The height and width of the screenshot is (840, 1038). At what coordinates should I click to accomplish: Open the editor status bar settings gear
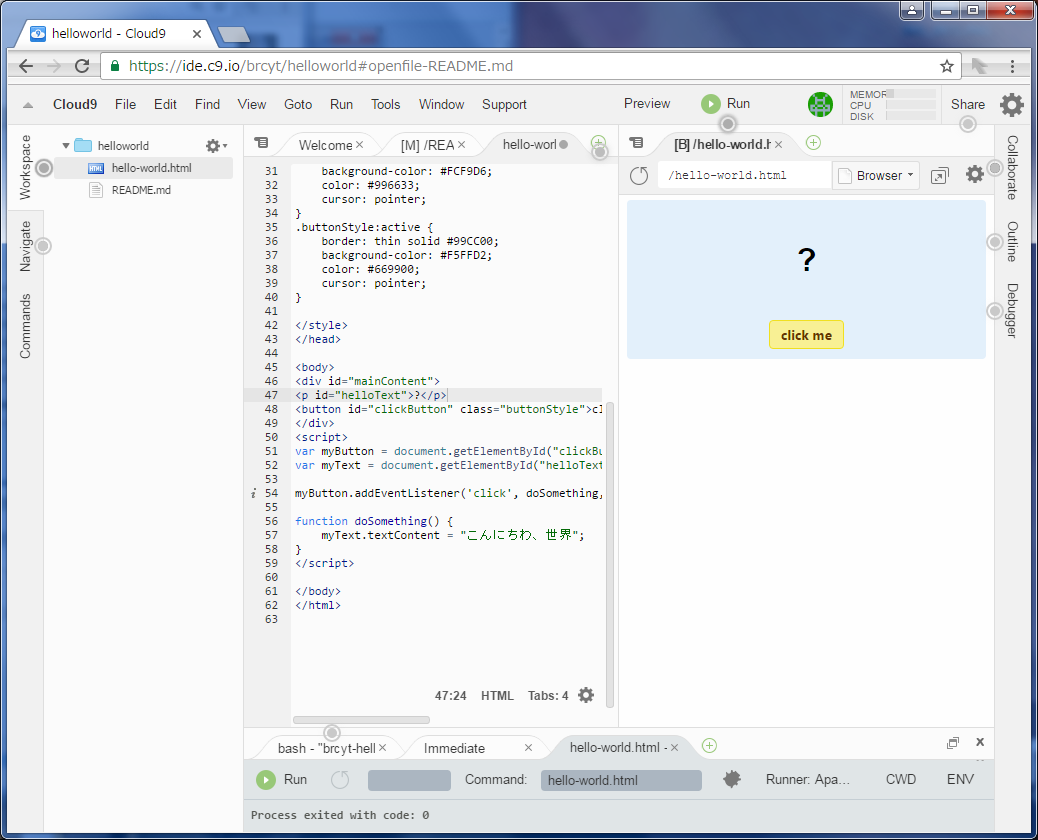point(586,695)
